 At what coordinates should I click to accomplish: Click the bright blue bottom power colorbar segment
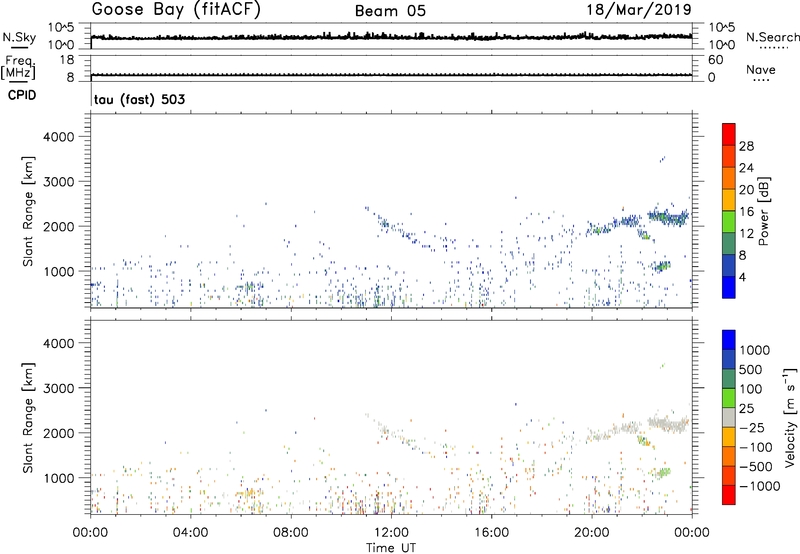point(729,287)
